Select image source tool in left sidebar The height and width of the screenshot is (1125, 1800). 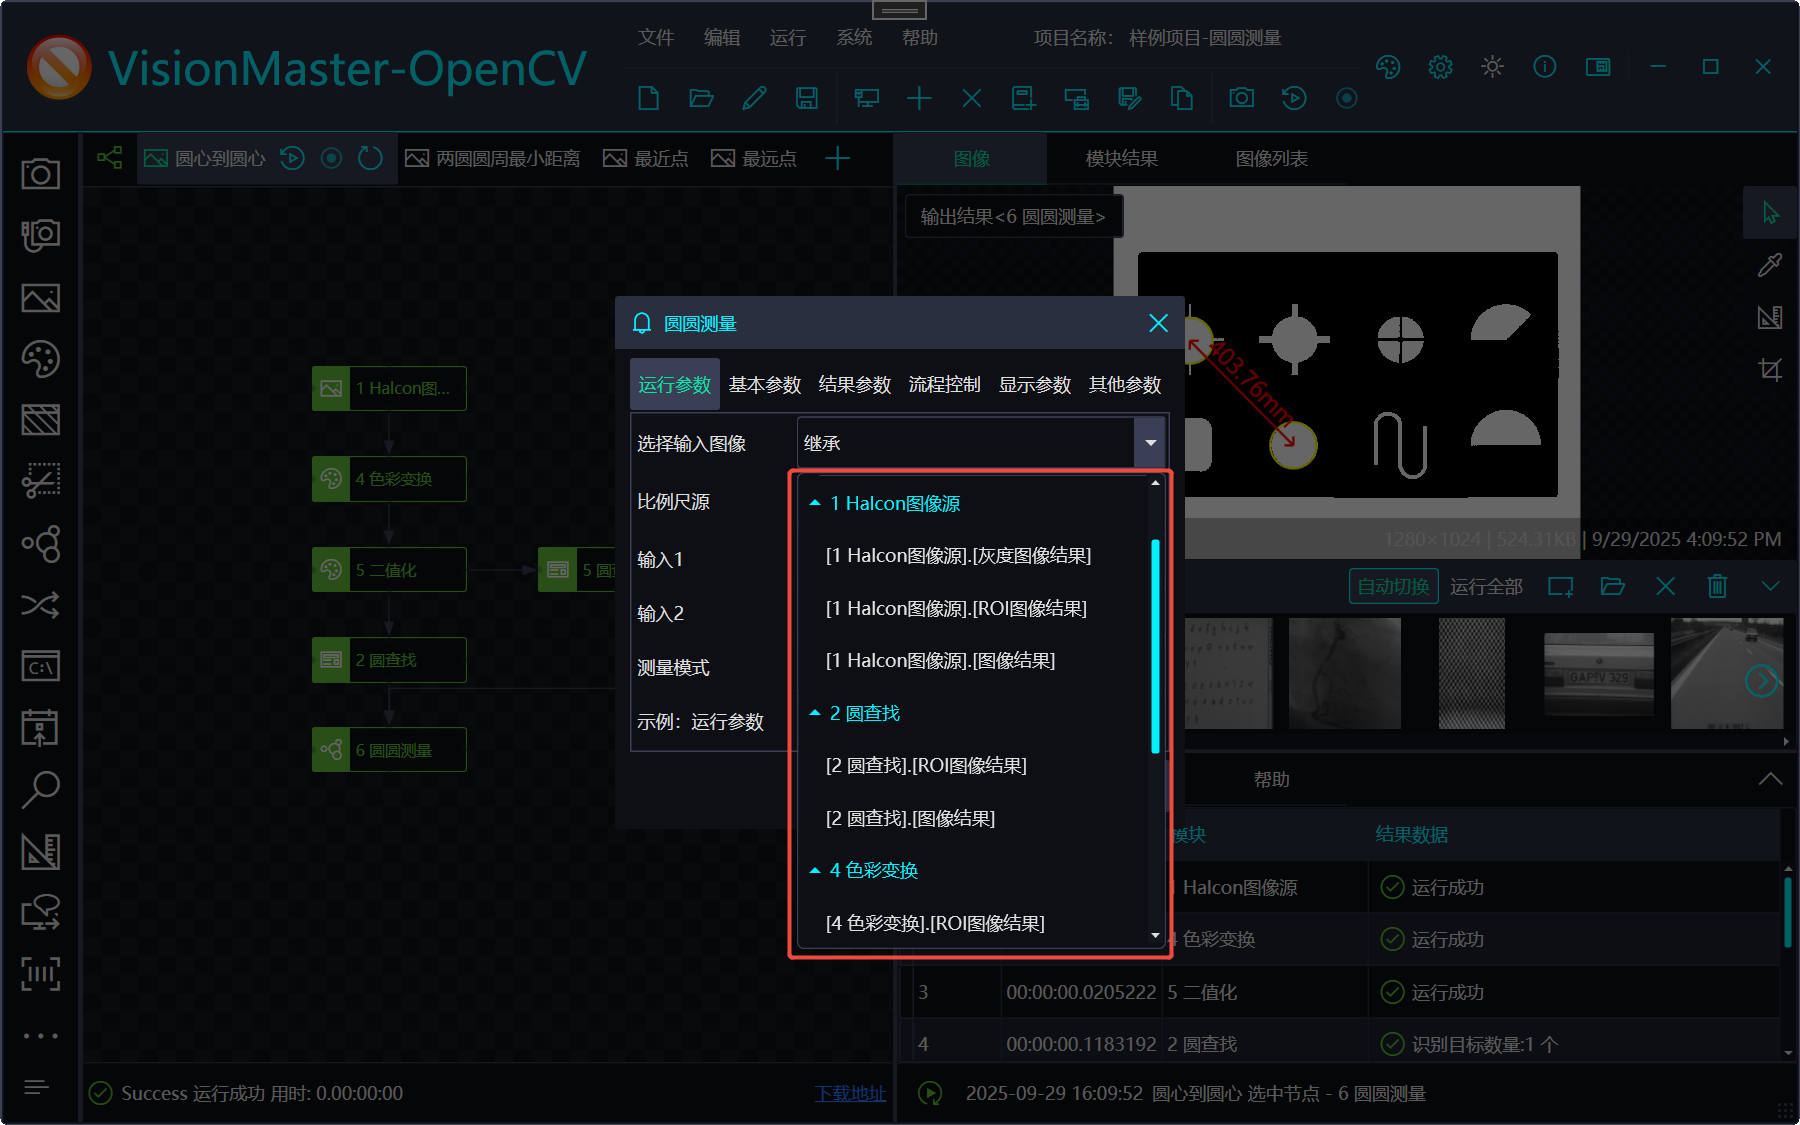point(41,298)
